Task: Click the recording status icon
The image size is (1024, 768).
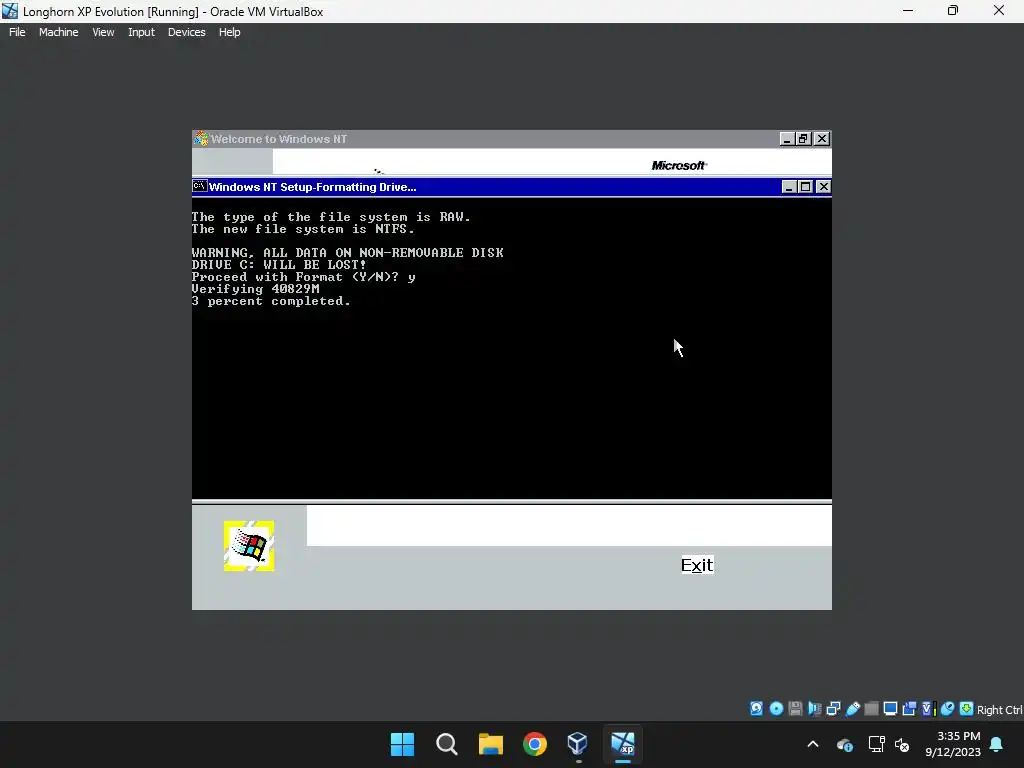Action: click(909, 709)
